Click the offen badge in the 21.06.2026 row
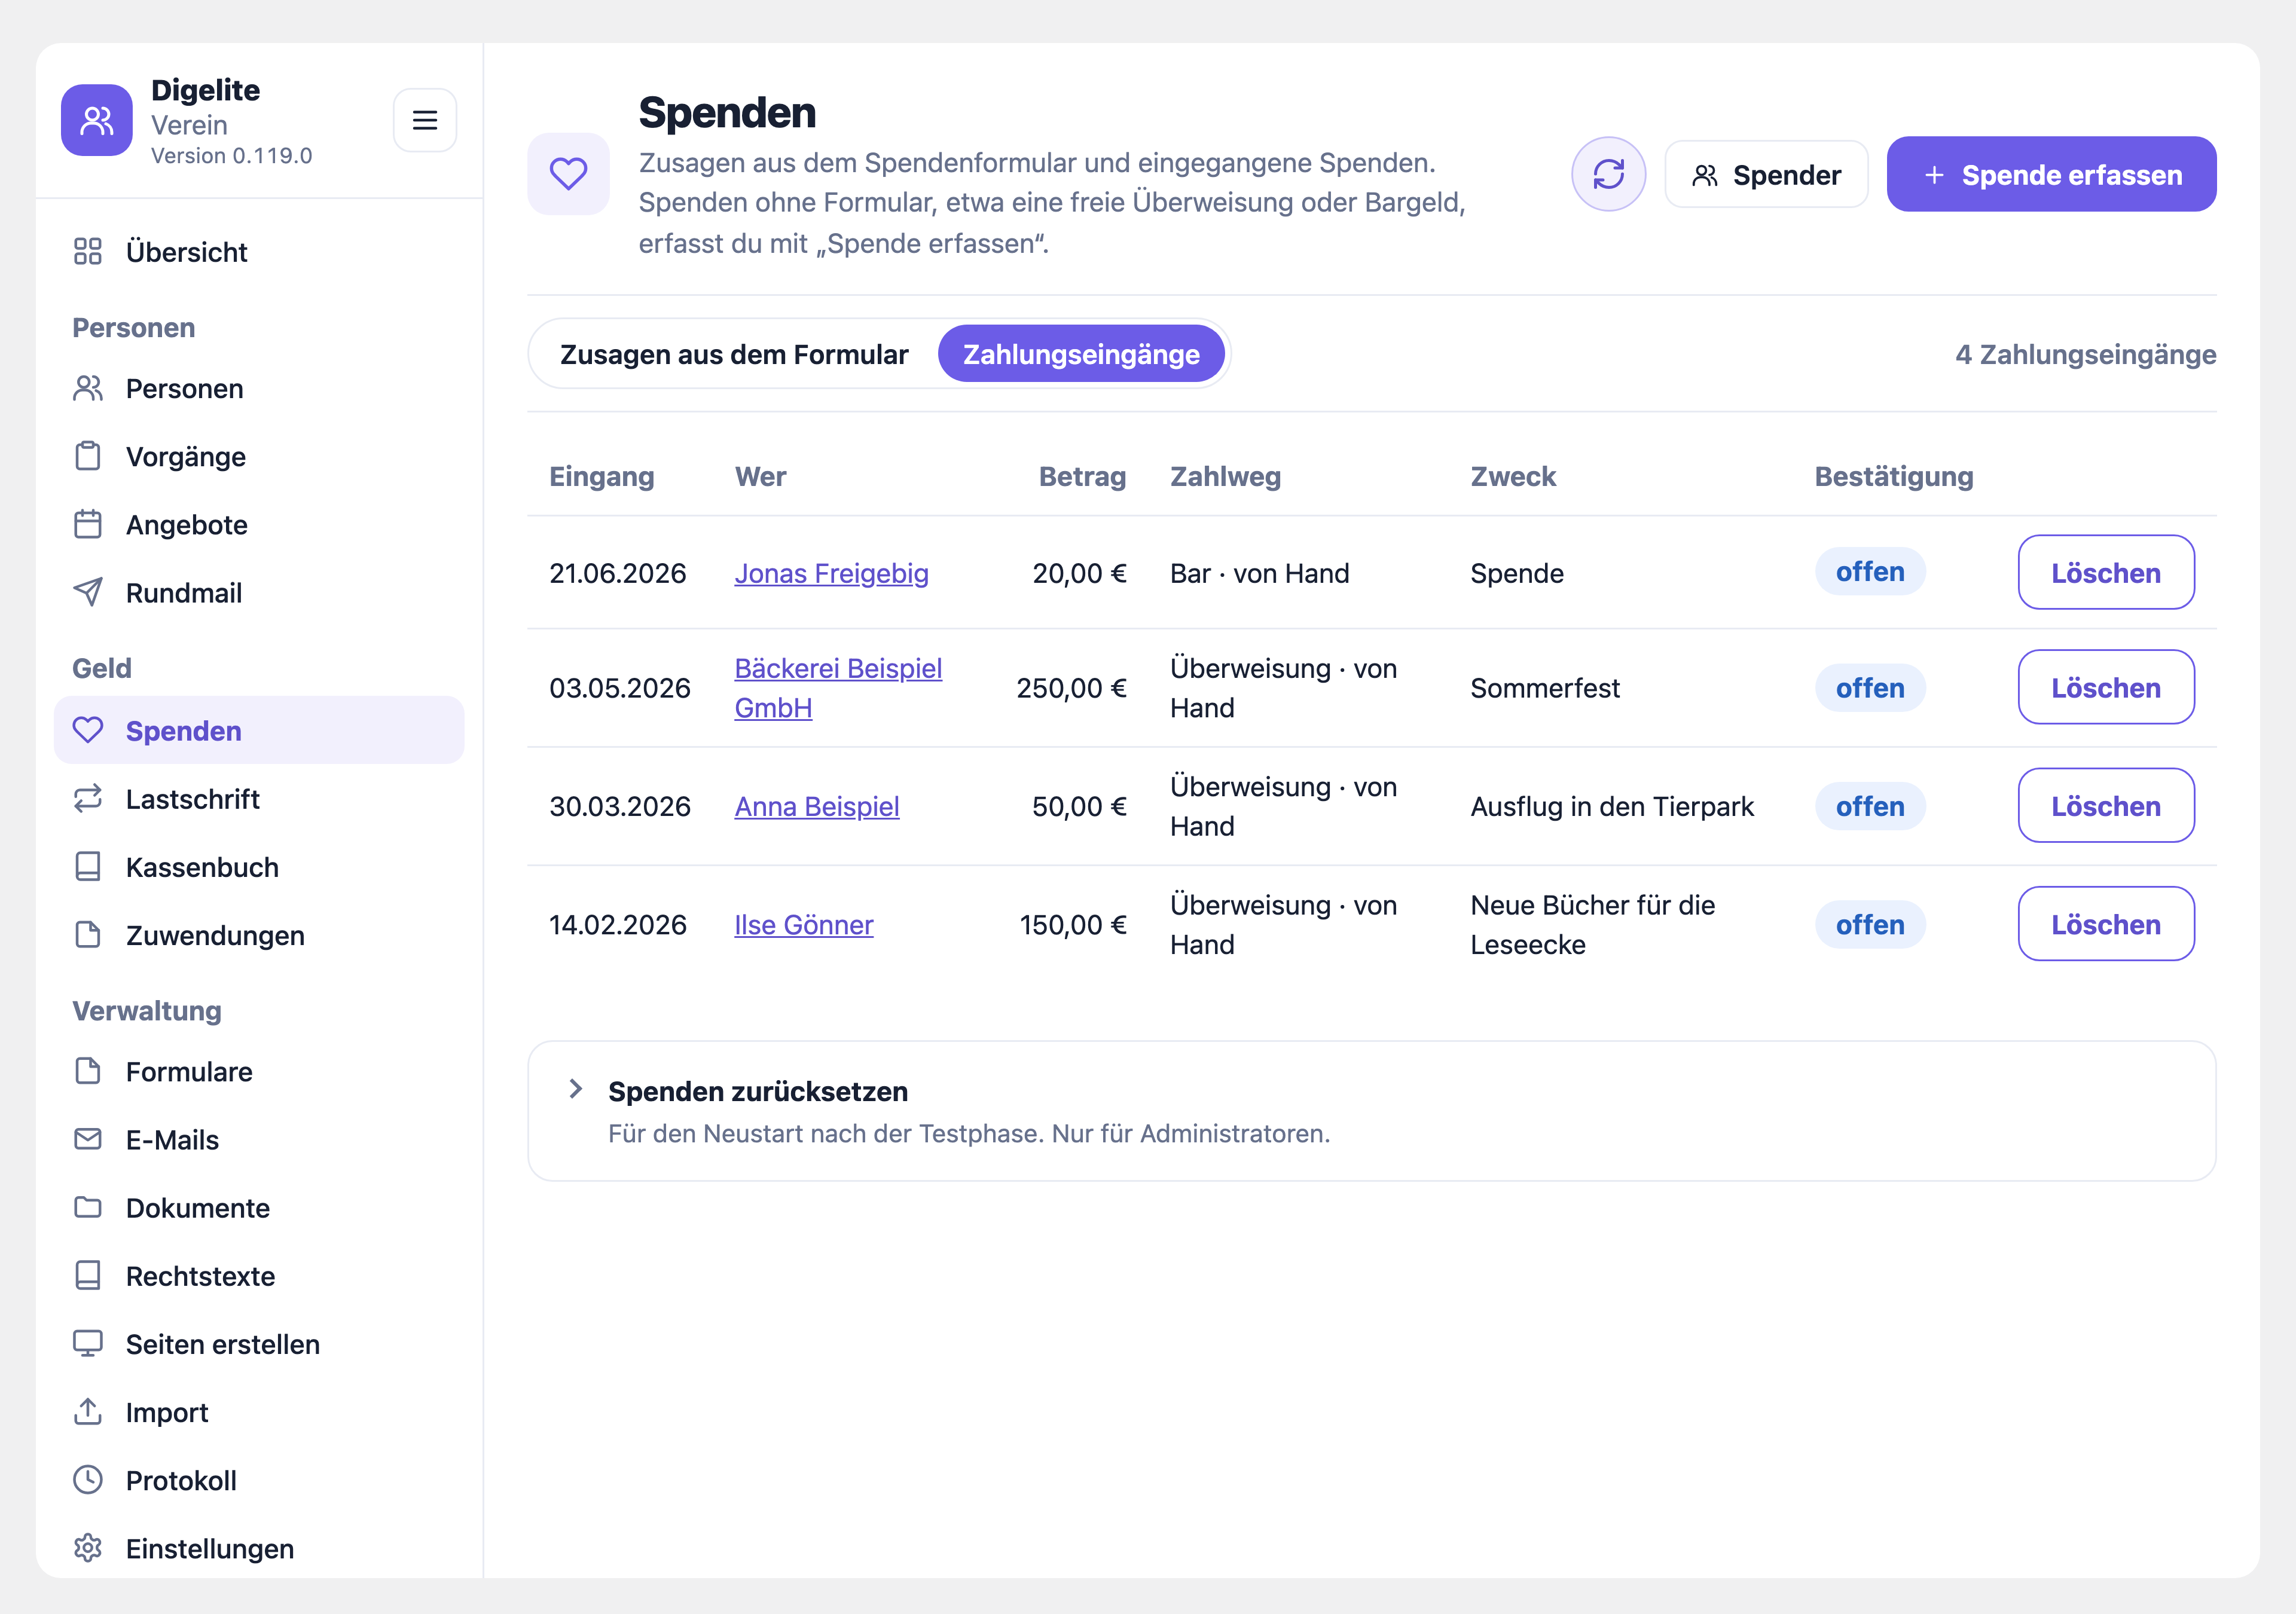Screen dimensions: 2296x1614 (x=1870, y=571)
